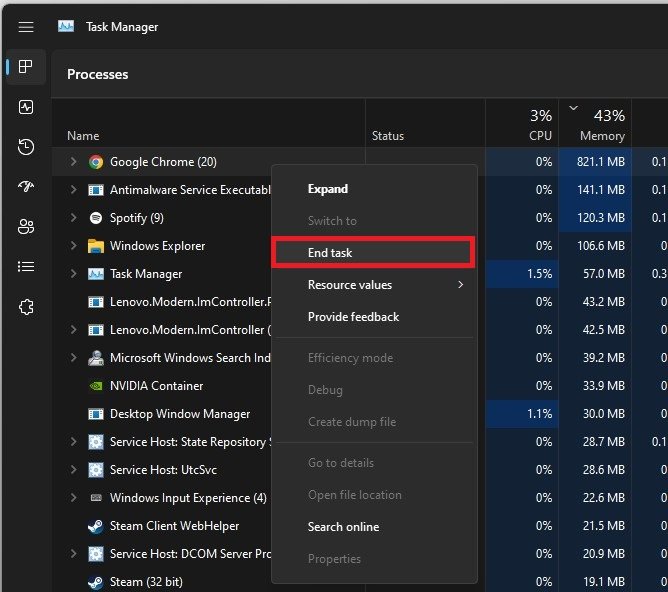
Task: Click the Microsoft Windows Search Indexer icon
Action: coord(96,358)
